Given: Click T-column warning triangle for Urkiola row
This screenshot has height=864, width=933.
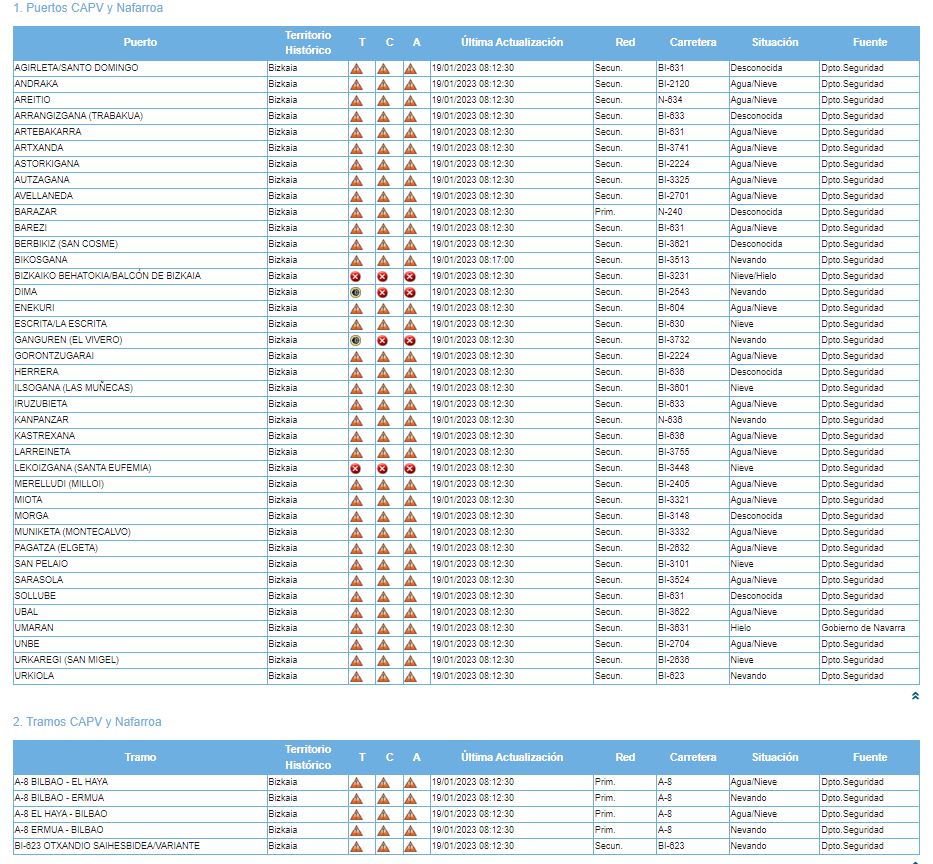Looking at the screenshot, I should pyautogui.click(x=356, y=676).
